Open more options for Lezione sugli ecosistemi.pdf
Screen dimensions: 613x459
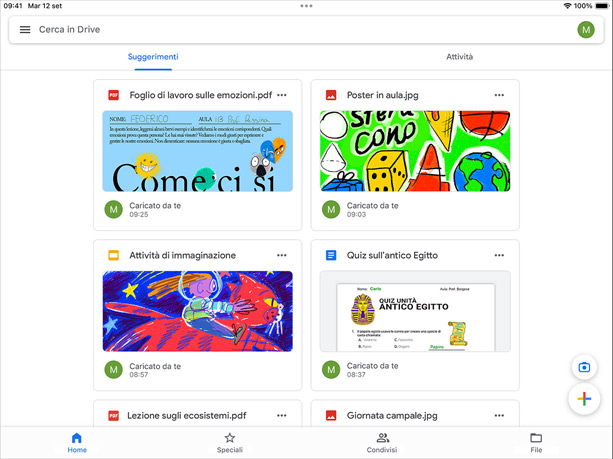pyautogui.click(x=282, y=415)
